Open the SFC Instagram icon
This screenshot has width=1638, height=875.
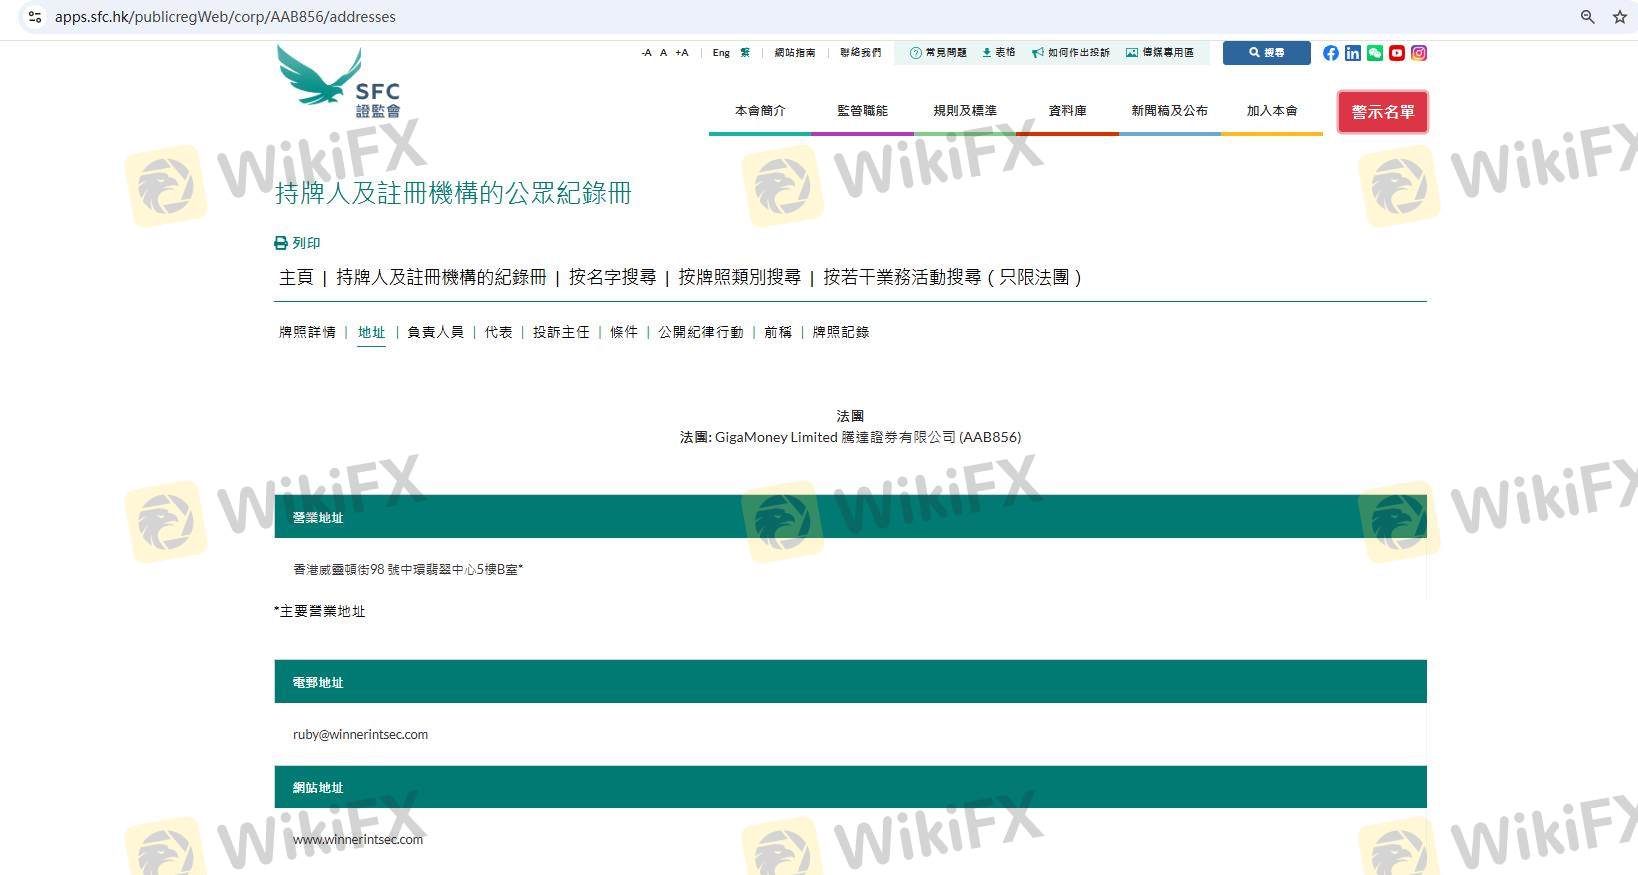1418,53
